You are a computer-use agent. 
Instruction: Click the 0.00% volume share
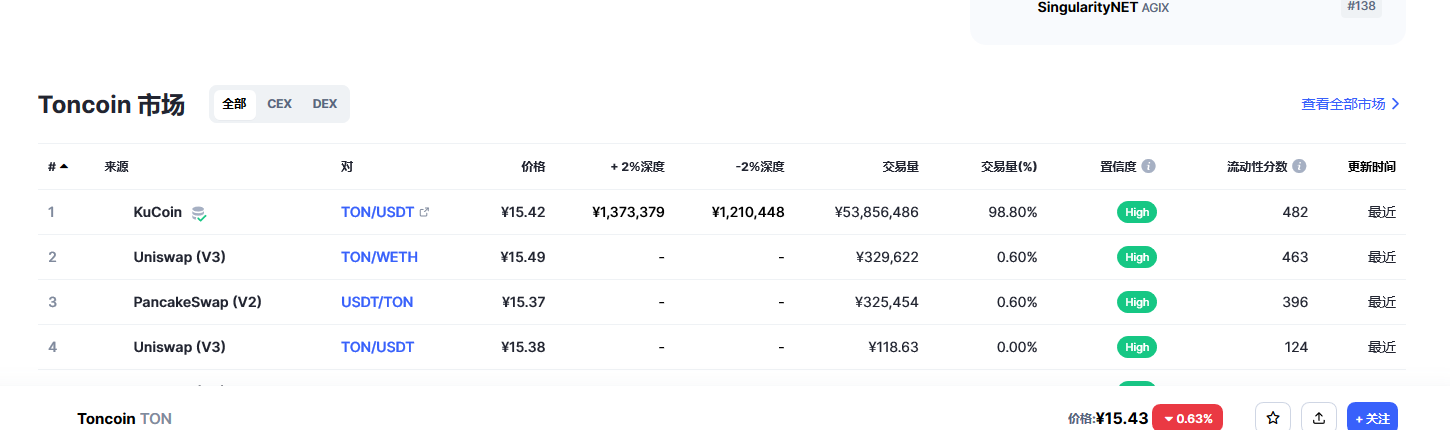pos(1017,347)
